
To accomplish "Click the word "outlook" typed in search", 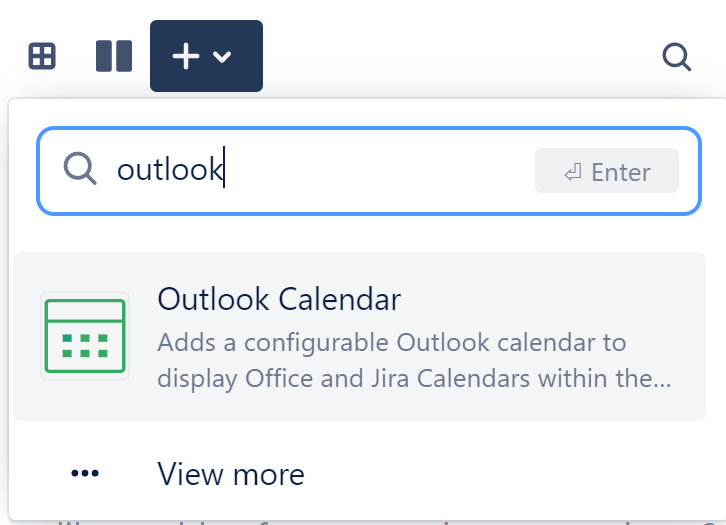I will point(169,171).
